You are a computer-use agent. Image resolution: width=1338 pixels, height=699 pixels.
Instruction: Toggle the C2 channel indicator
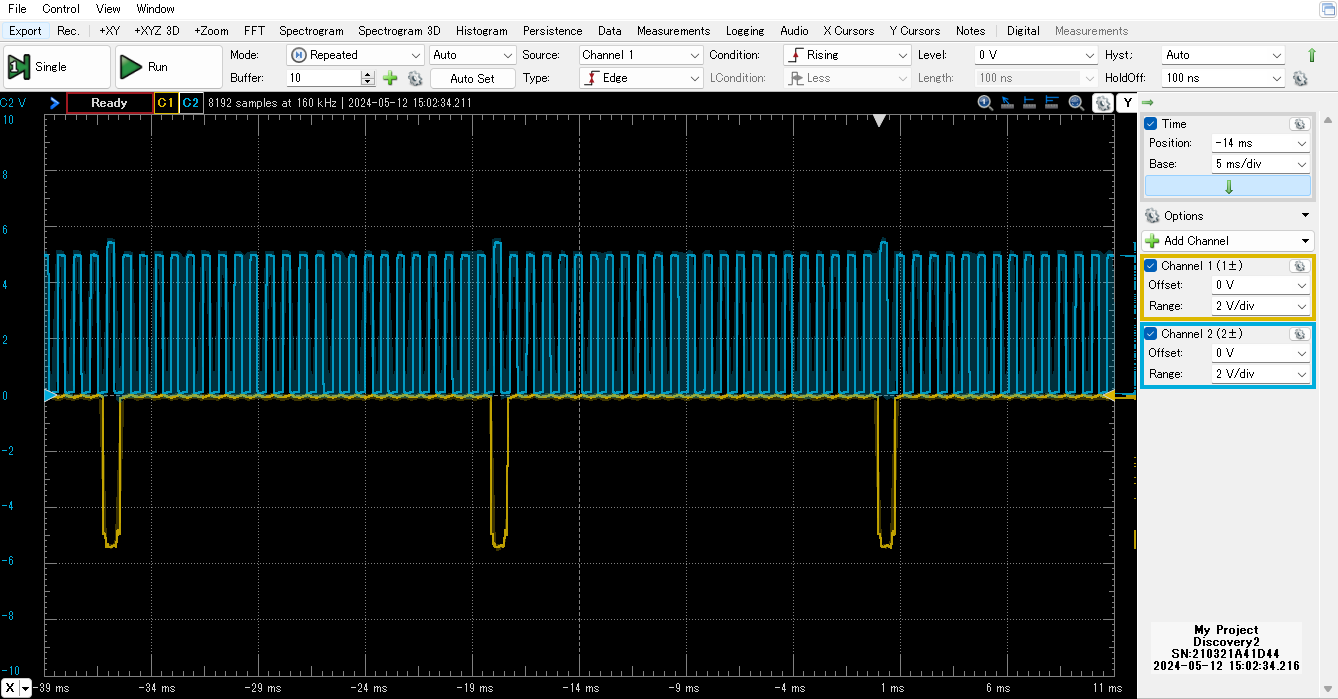191,103
